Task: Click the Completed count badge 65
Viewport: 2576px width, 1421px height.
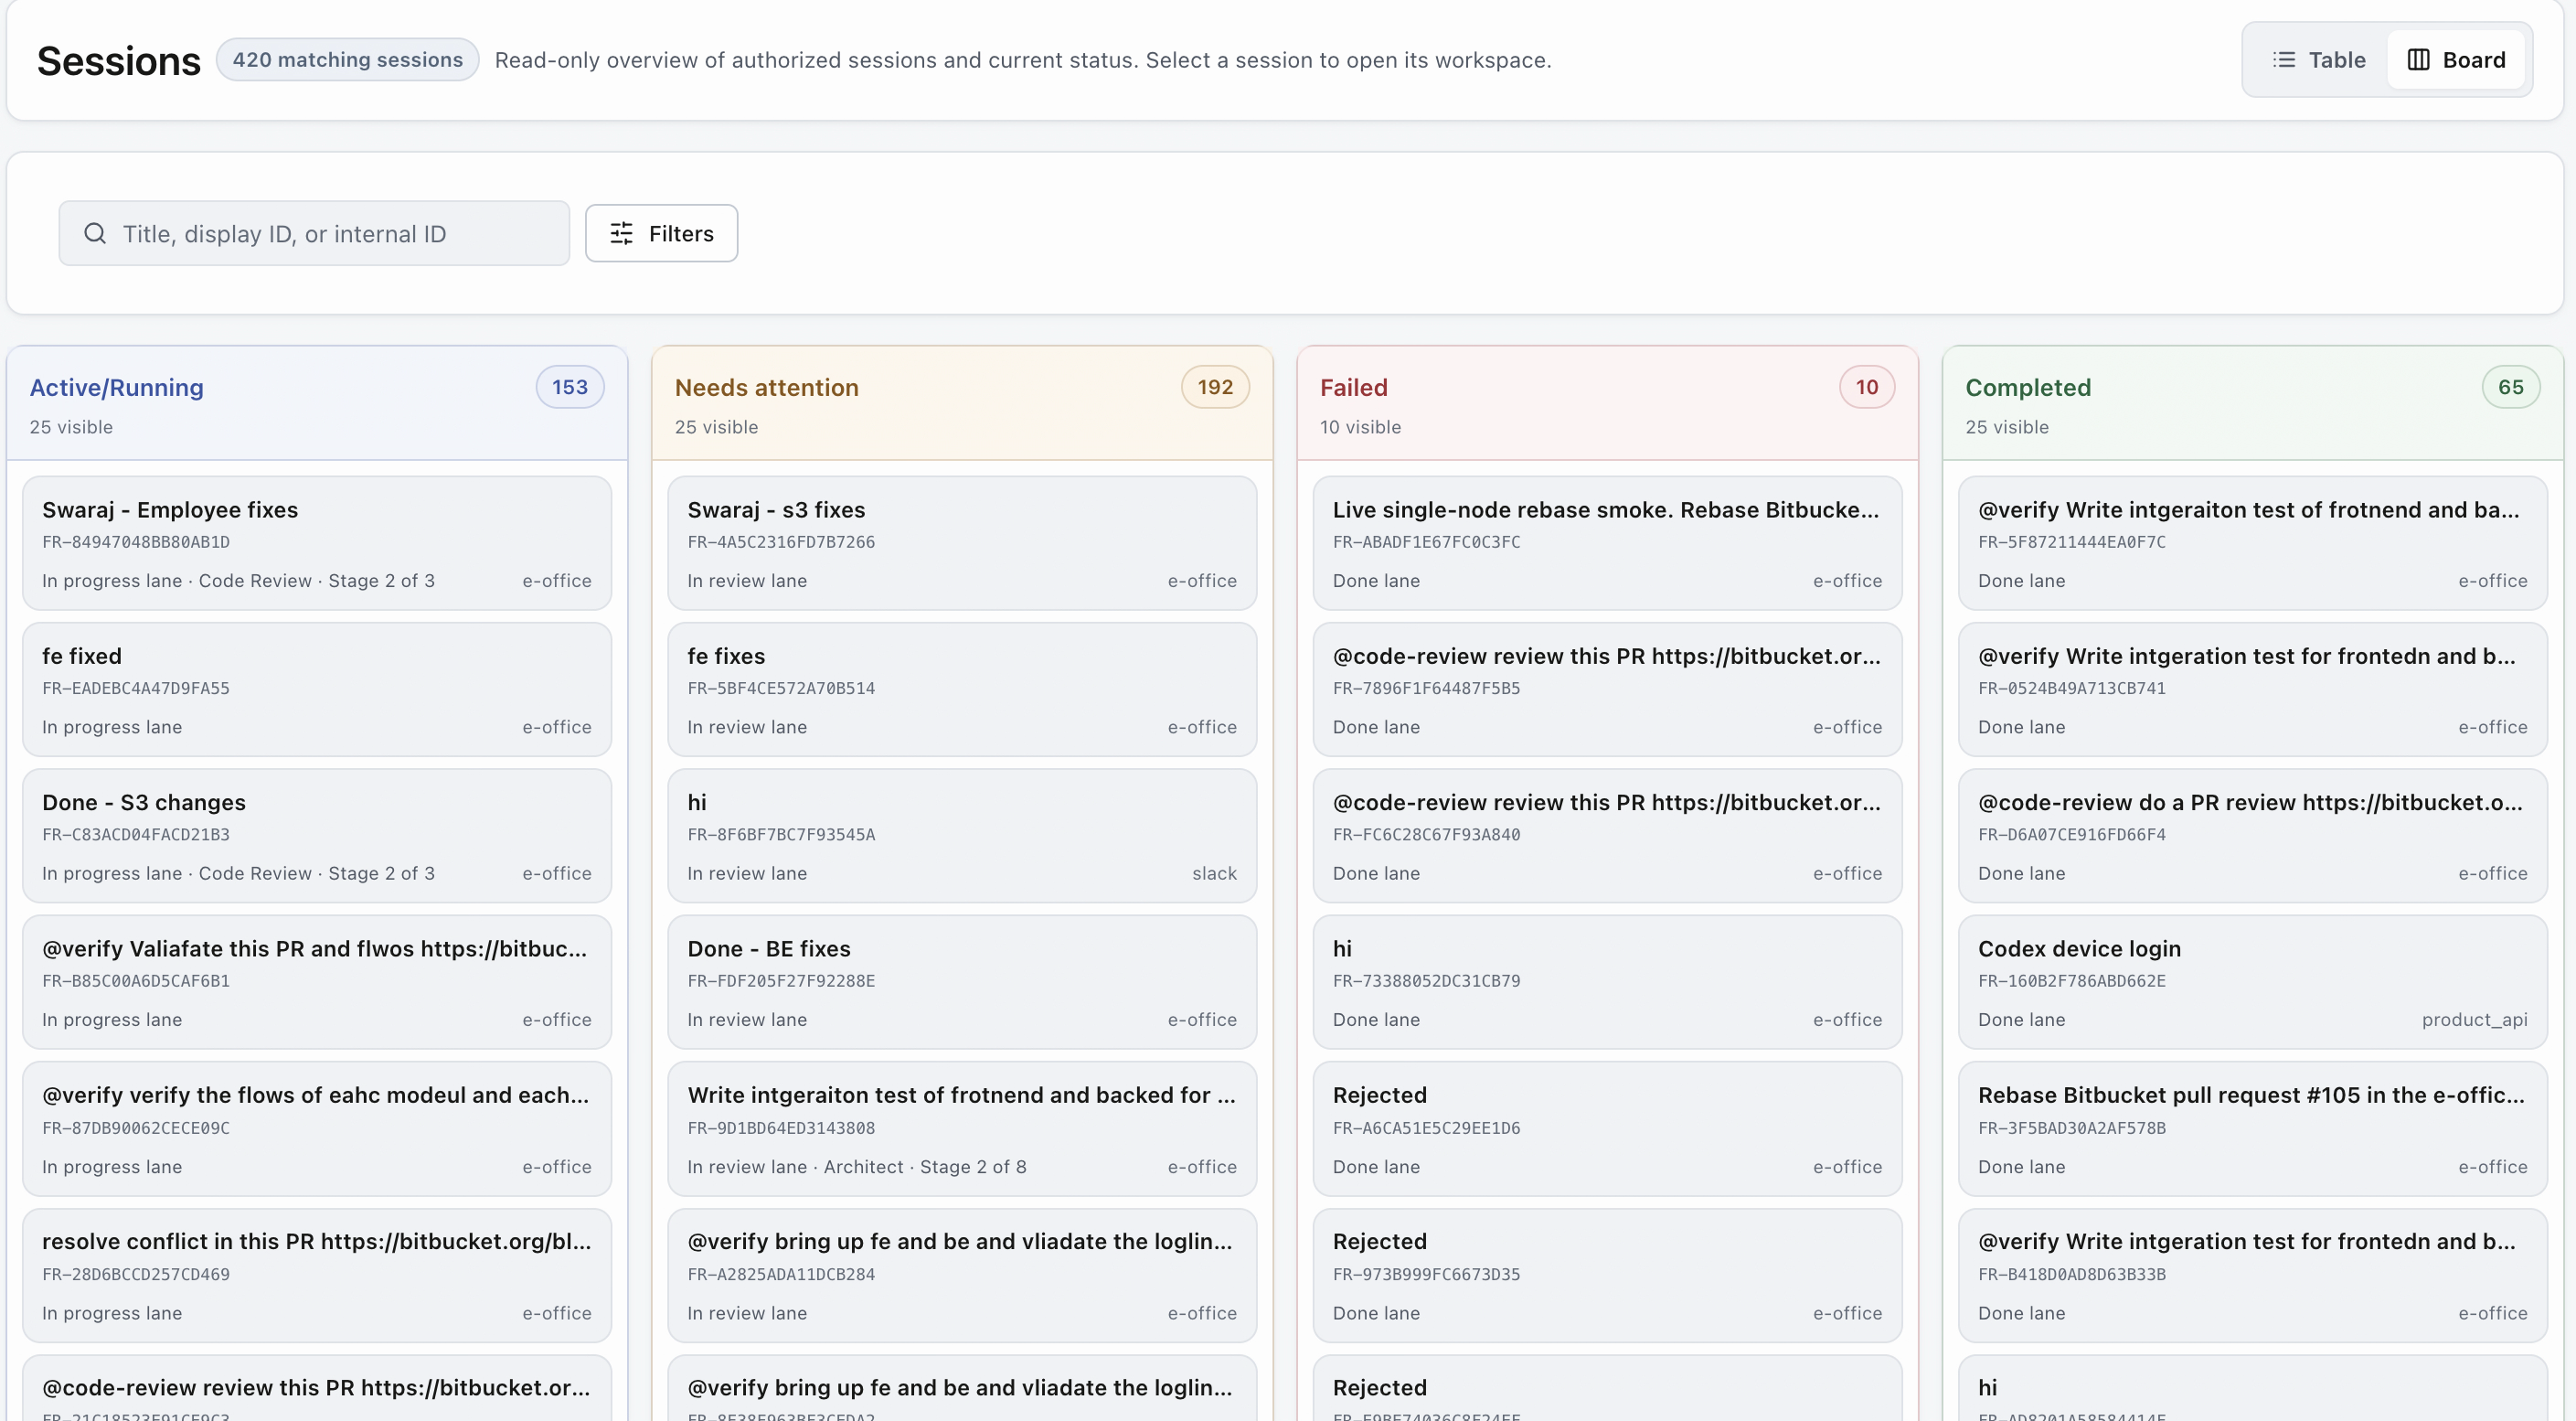Action: coord(2511,387)
